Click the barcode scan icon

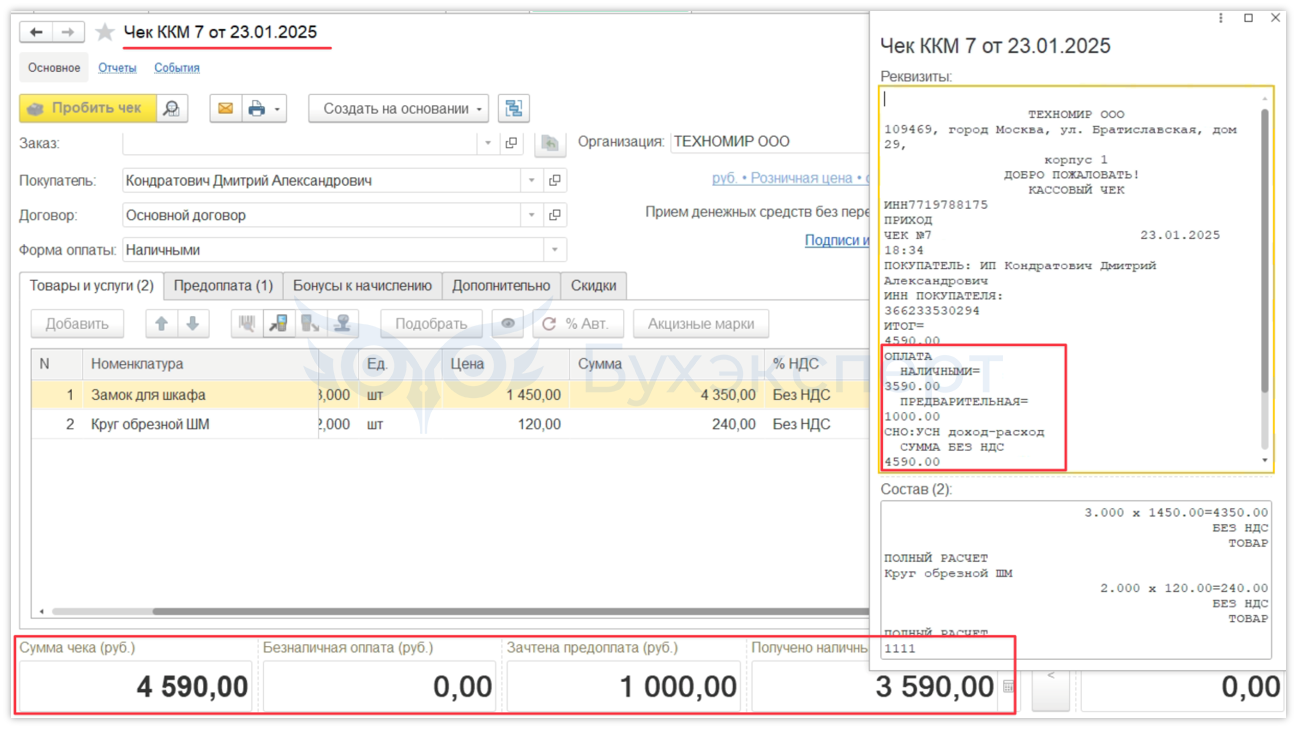tap(247, 324)
